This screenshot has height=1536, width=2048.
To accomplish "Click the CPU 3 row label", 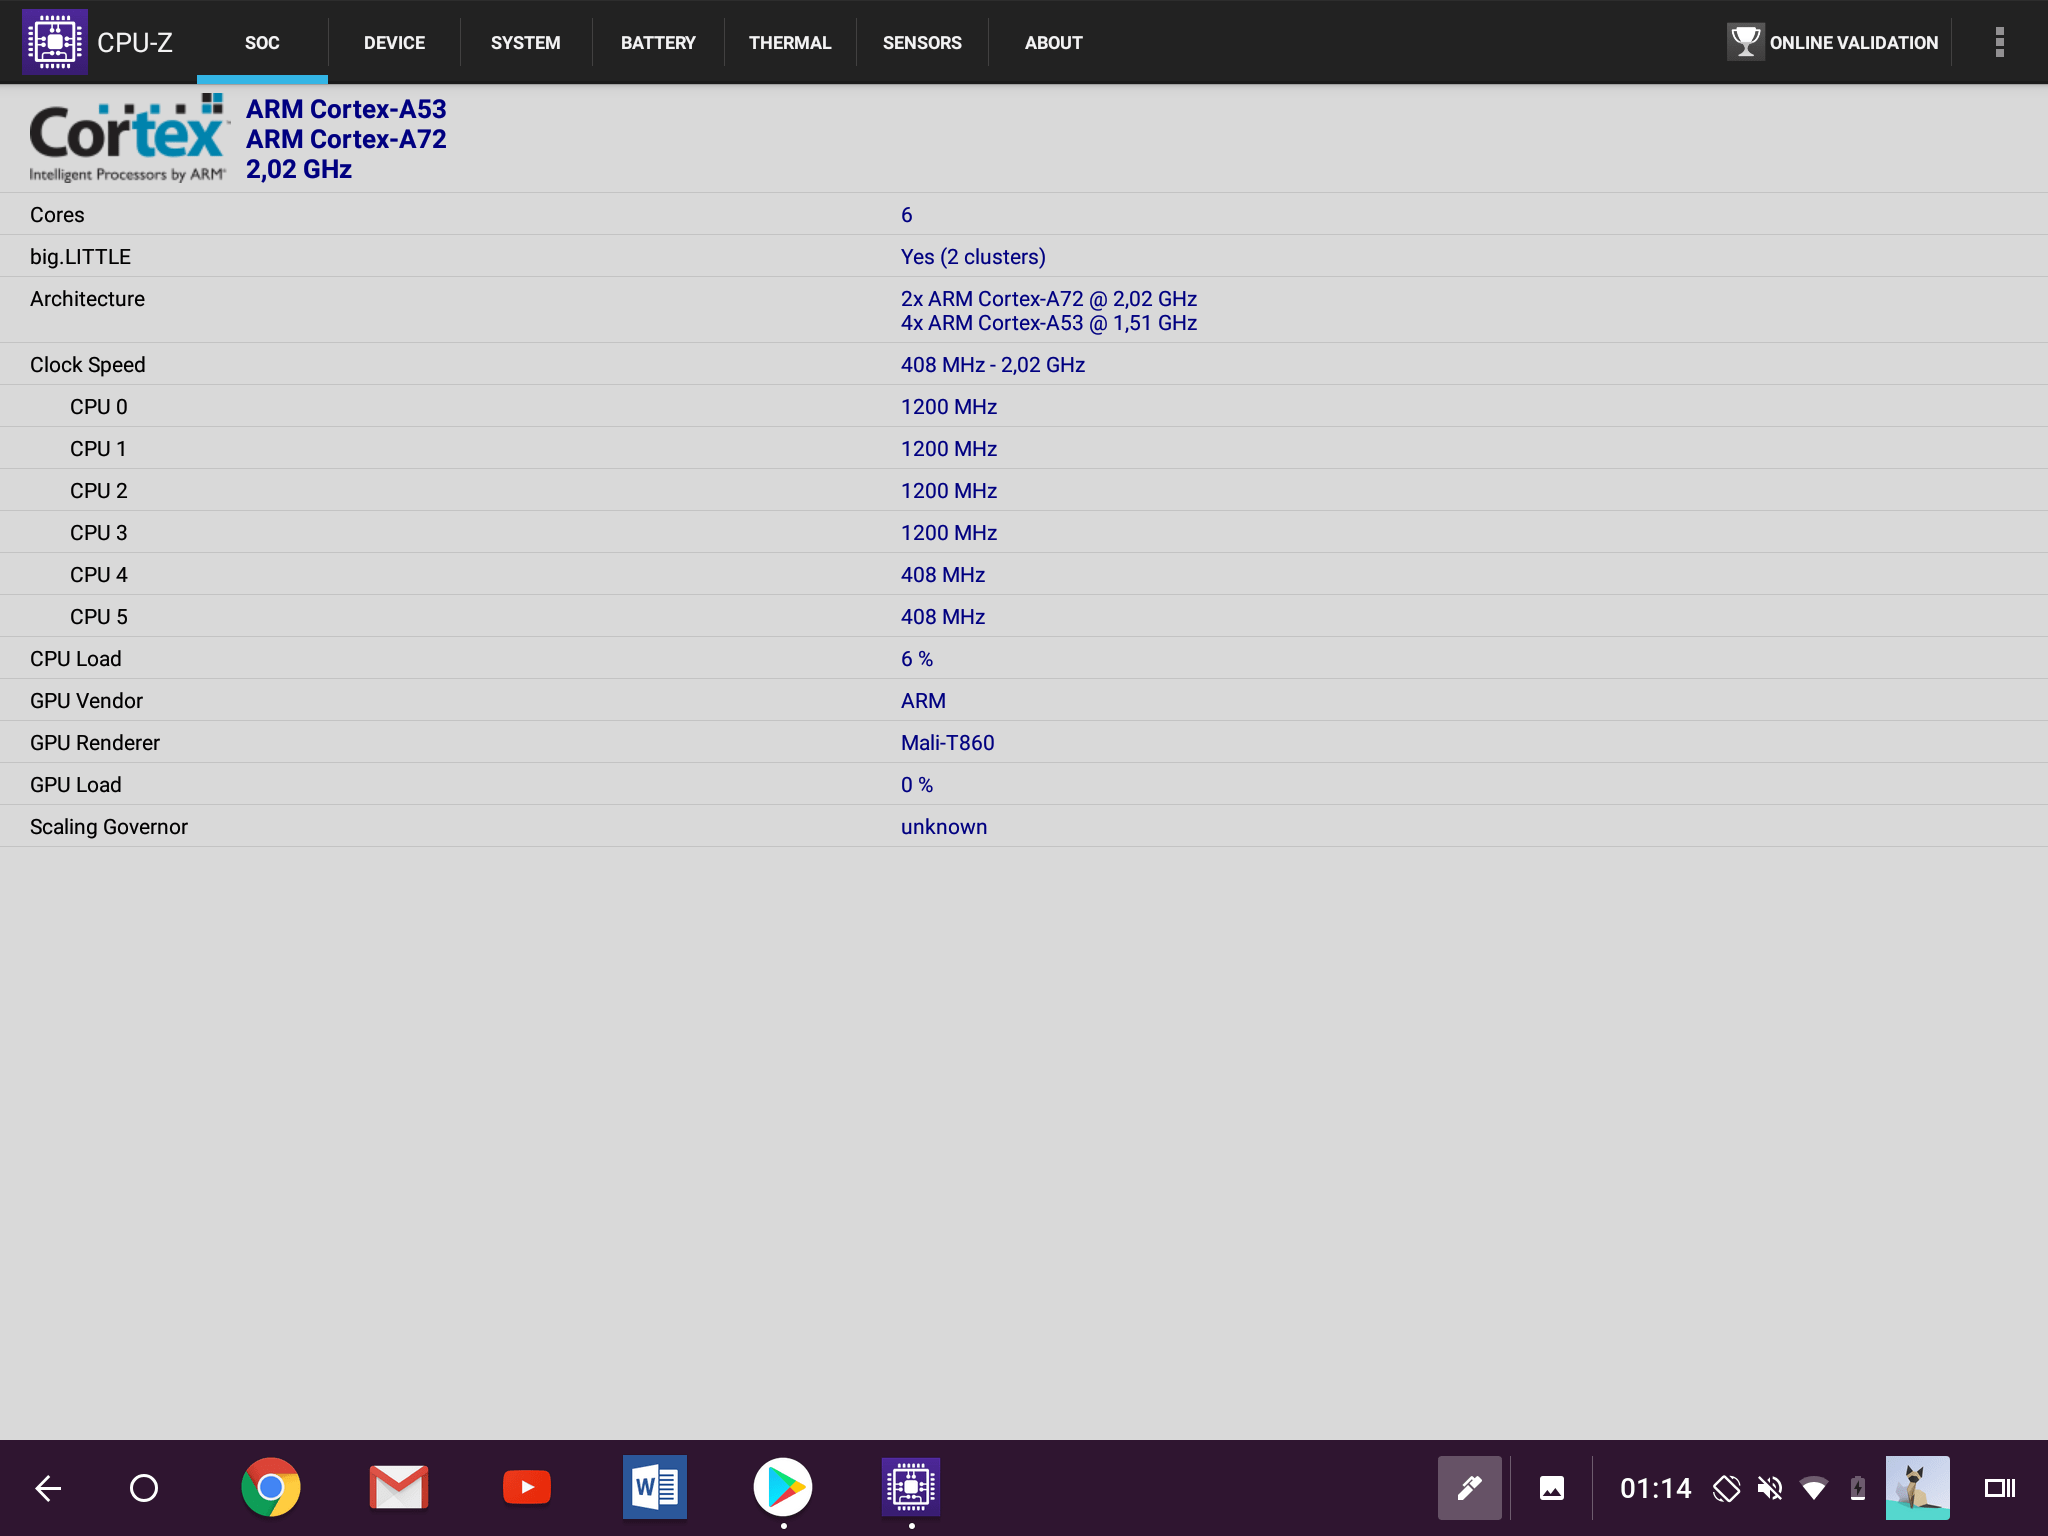I will [x=99, y=533].
